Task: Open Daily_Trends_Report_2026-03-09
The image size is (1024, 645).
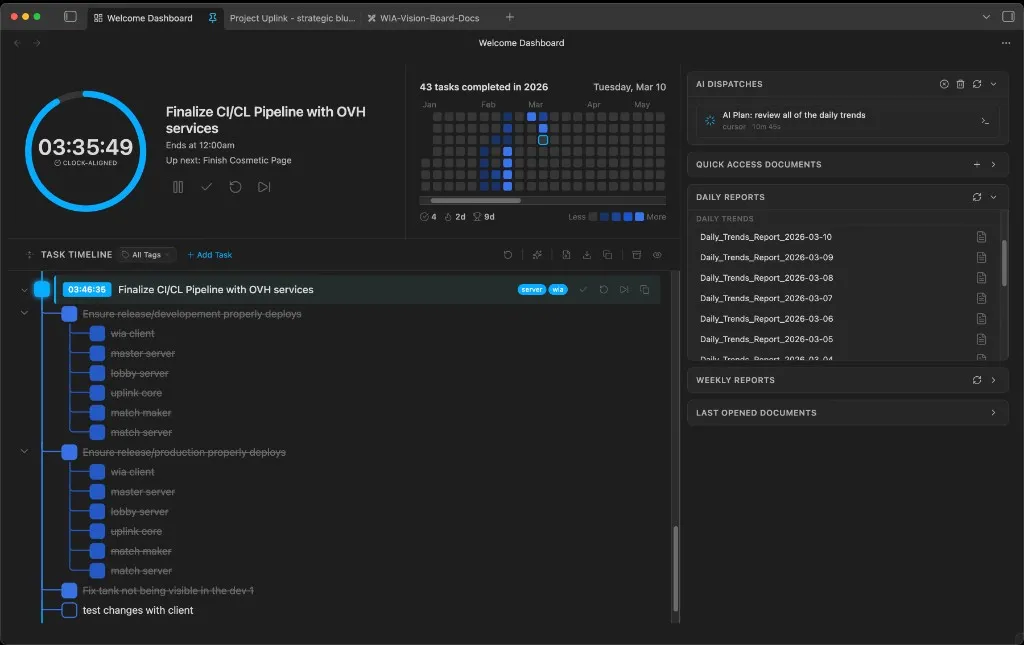Action: [x=767, y=257]
